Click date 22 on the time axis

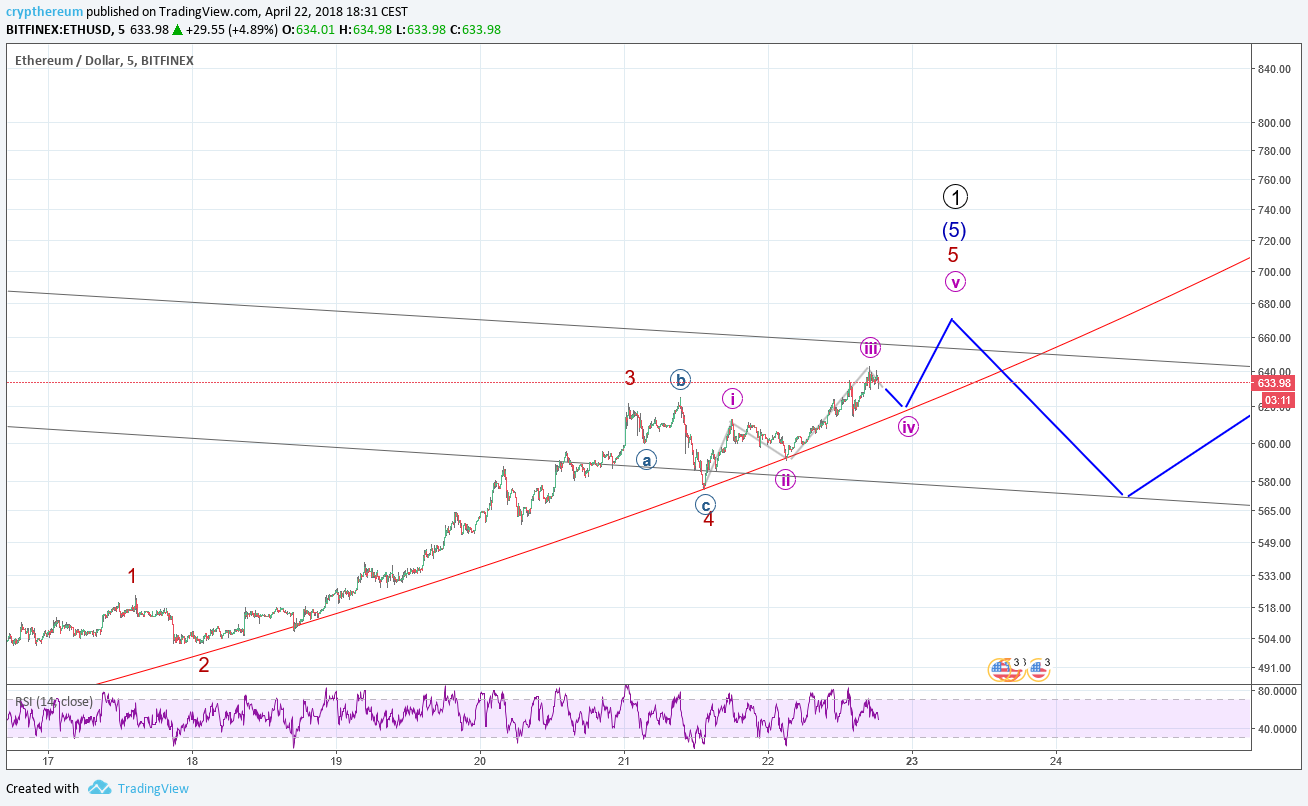(x=768, y=761)
